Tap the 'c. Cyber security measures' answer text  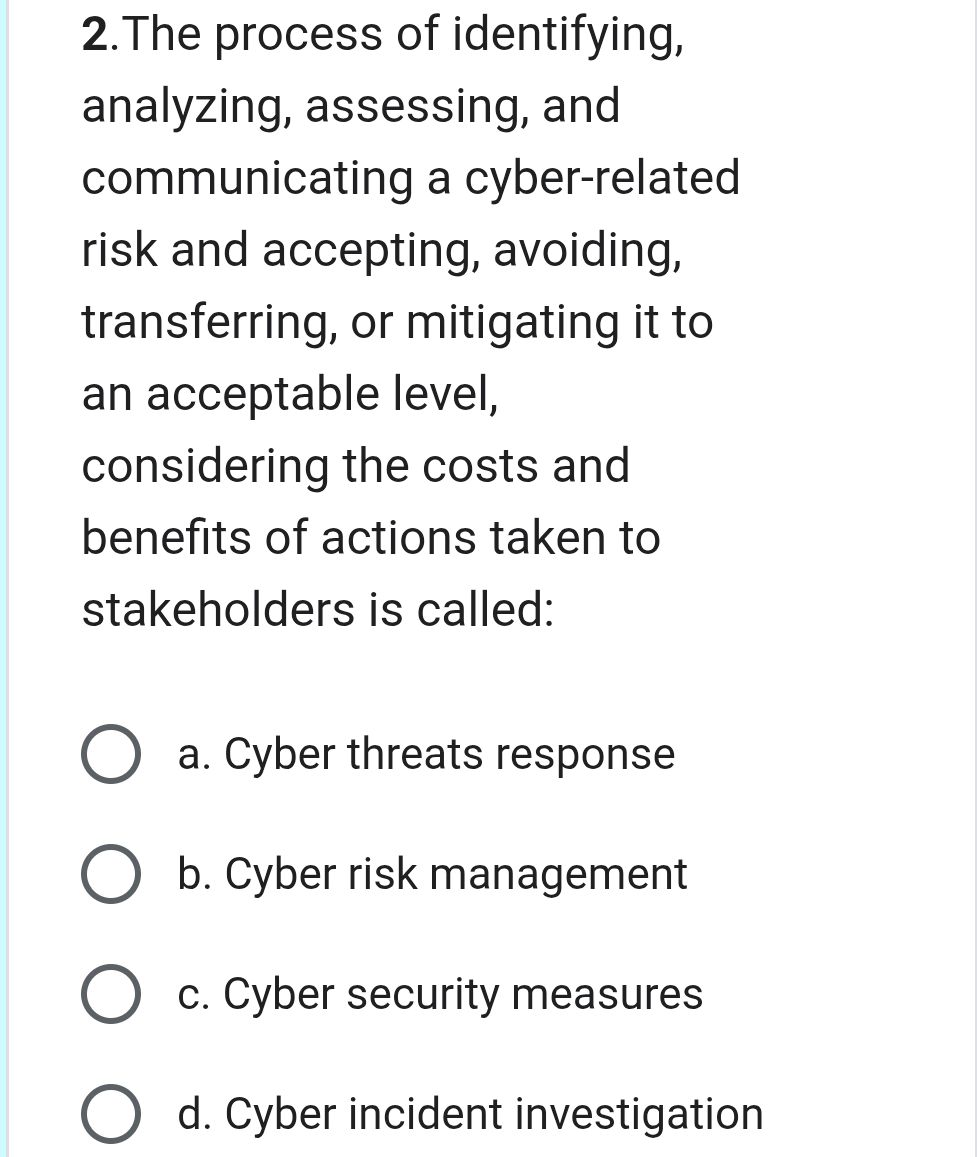440,994
